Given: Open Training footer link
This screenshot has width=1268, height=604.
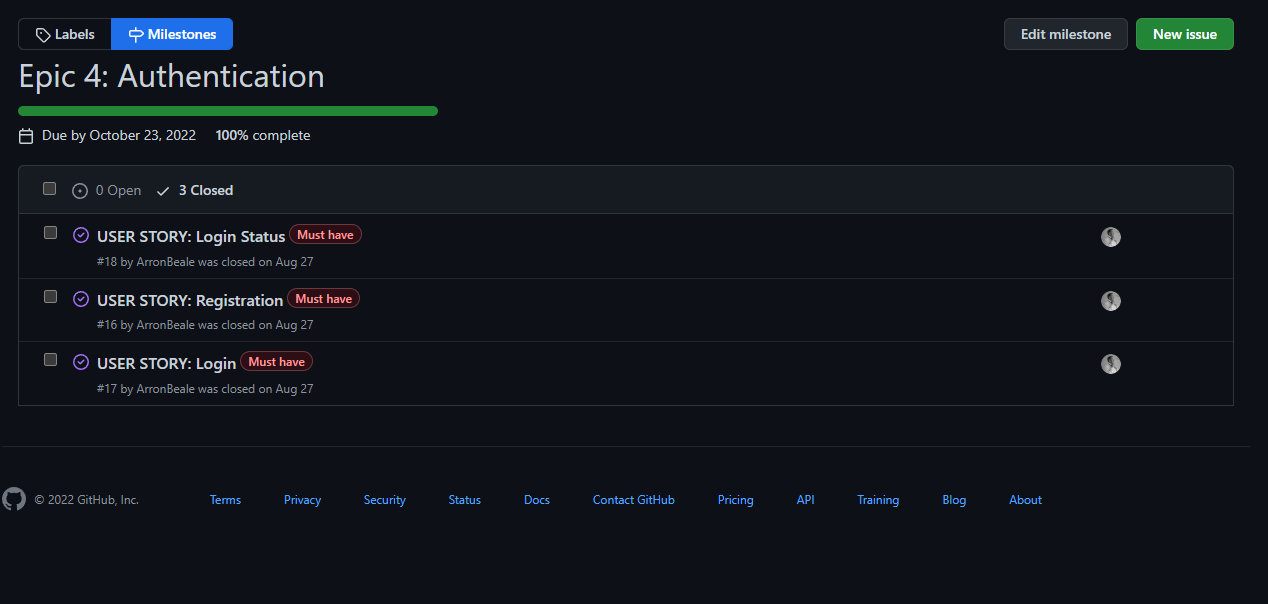Looking at the screenshot, I should pos(878,500).
